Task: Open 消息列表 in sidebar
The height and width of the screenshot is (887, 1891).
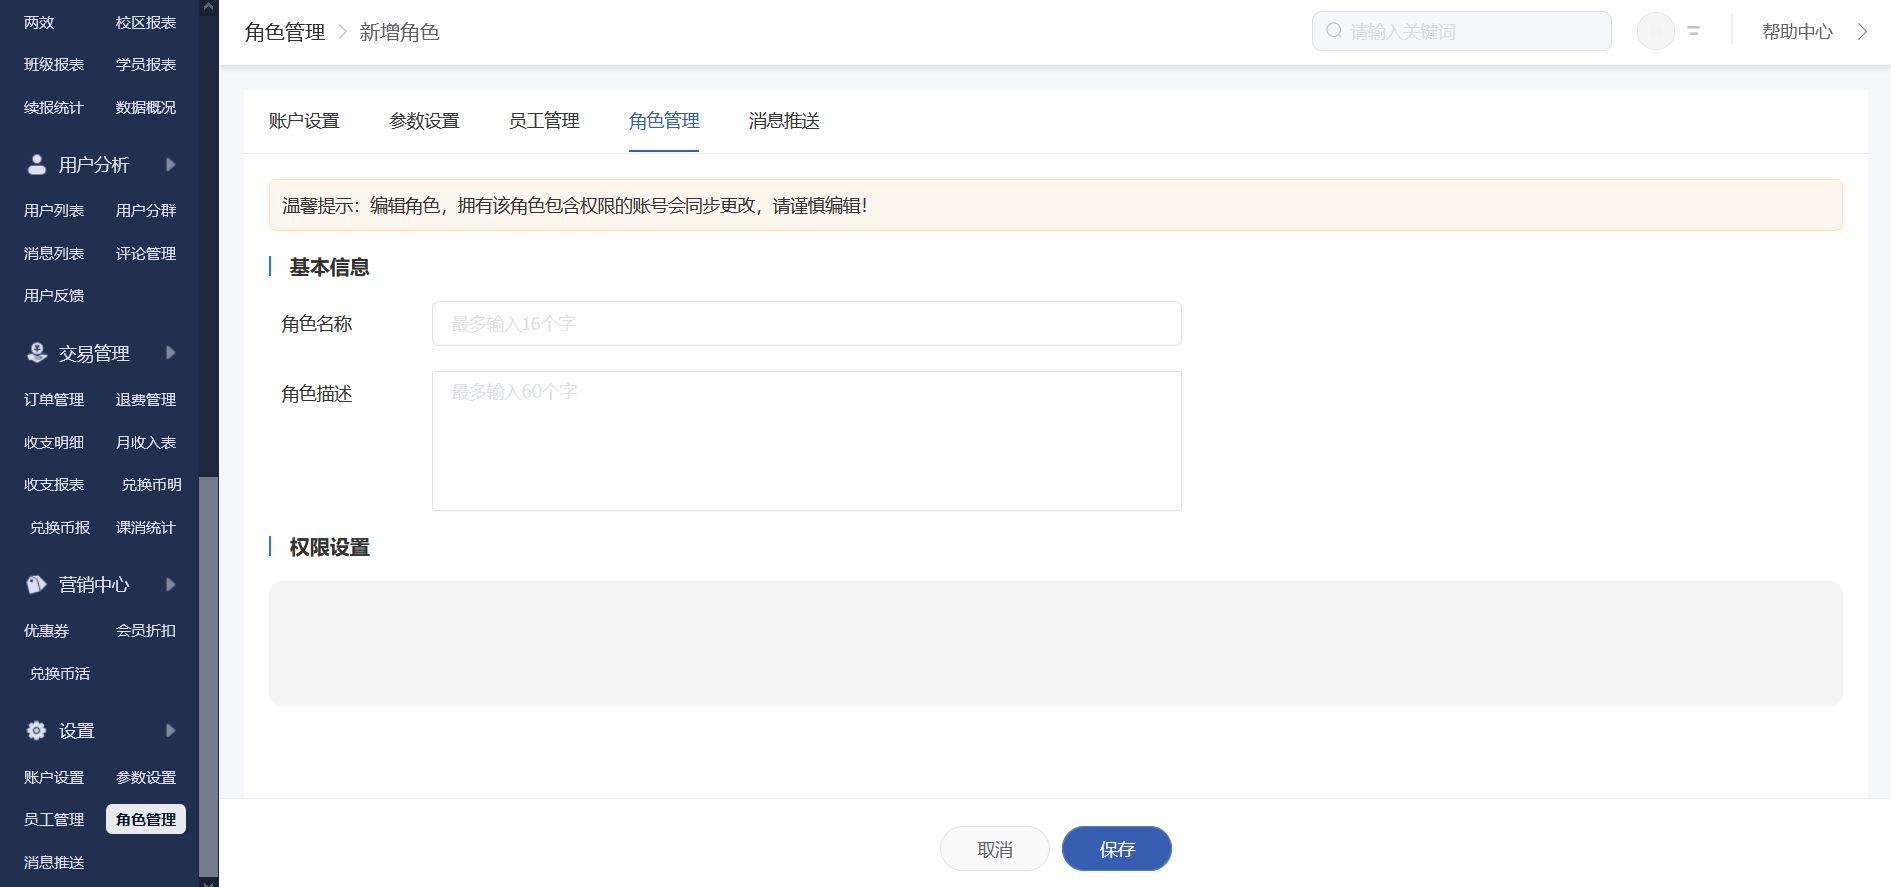Action: 54,253
